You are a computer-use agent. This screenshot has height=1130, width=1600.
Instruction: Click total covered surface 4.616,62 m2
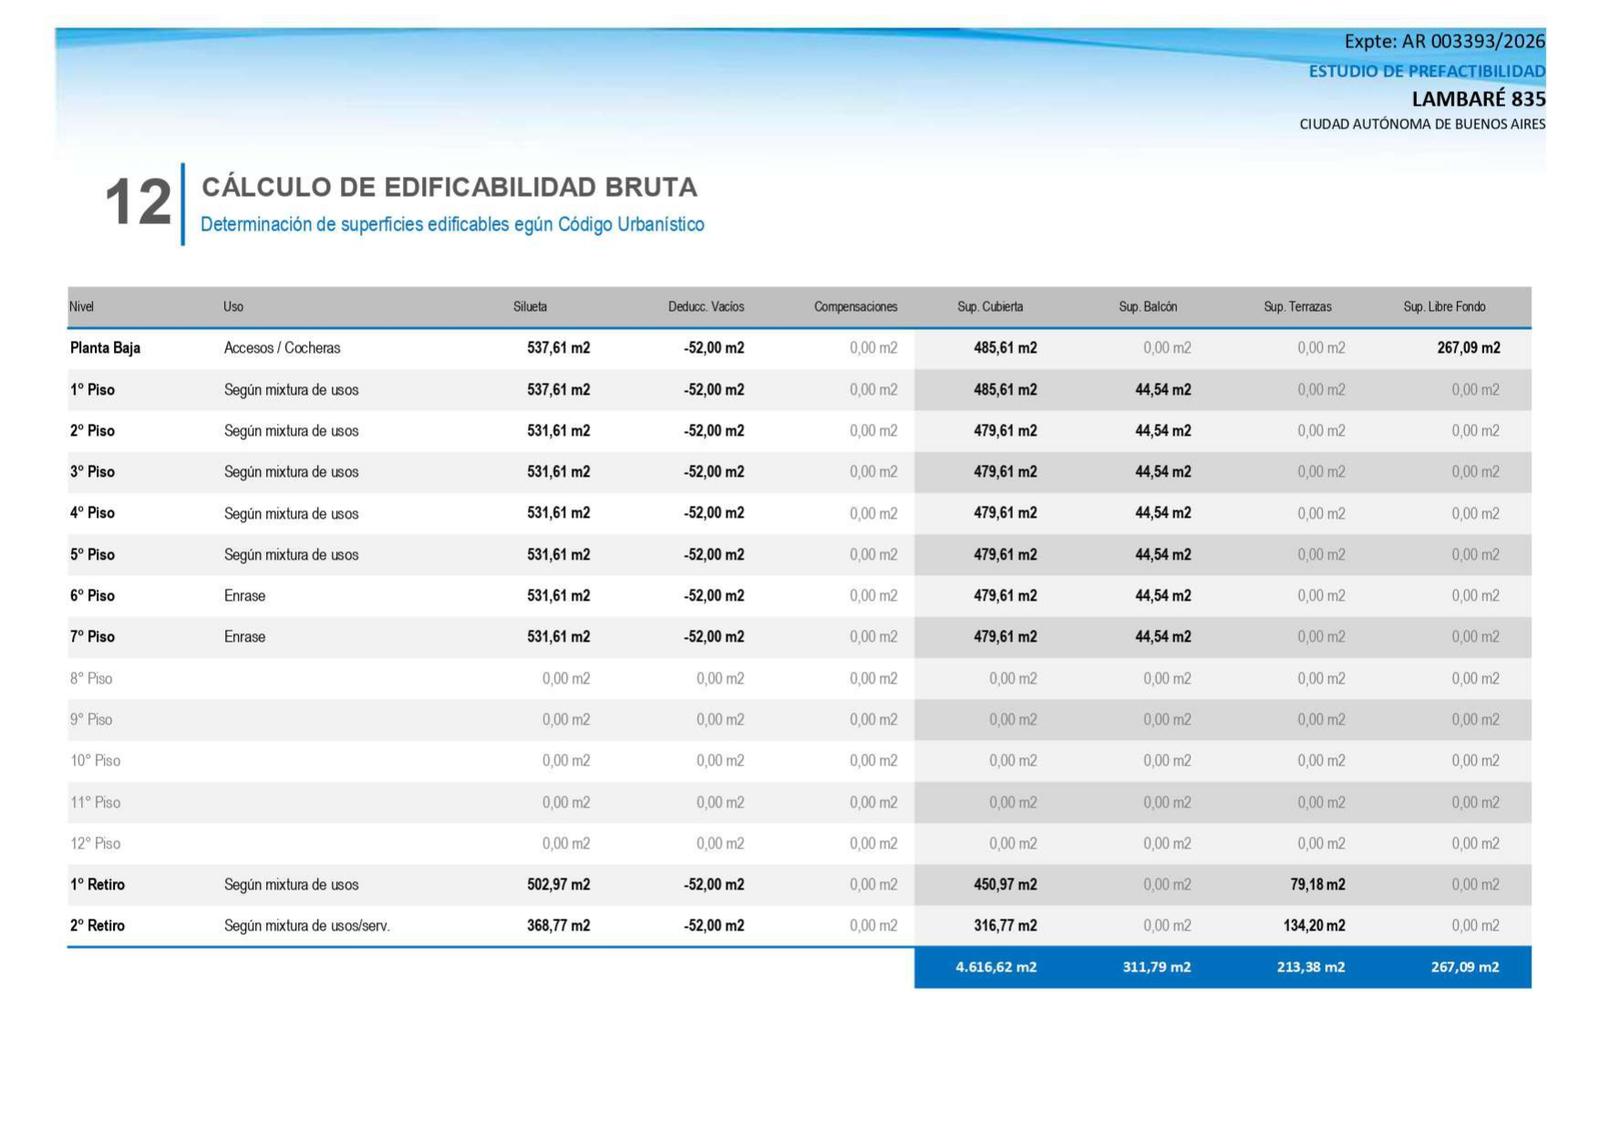pyautogui.click(x=996, y=967)
